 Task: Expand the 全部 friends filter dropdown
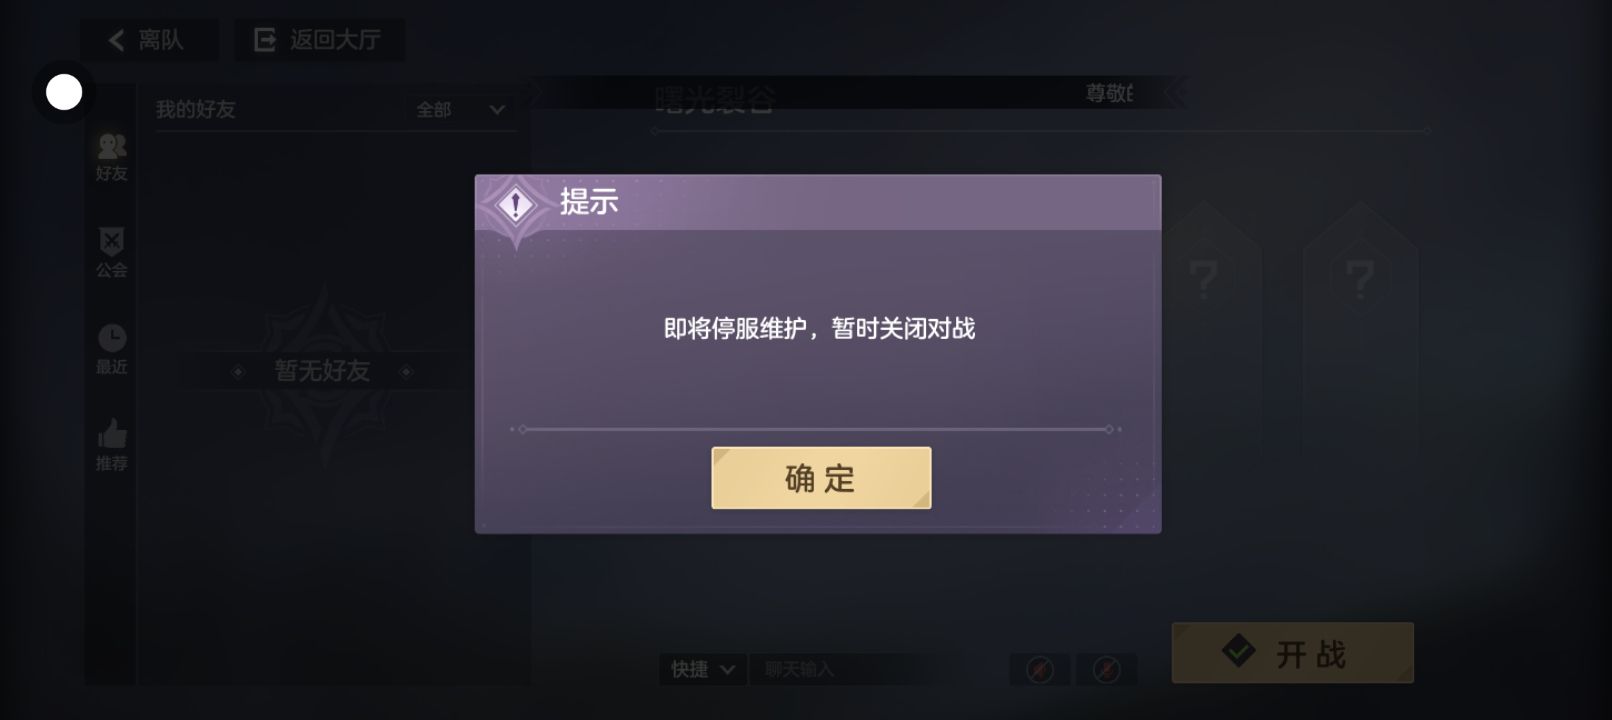[461, 109]
